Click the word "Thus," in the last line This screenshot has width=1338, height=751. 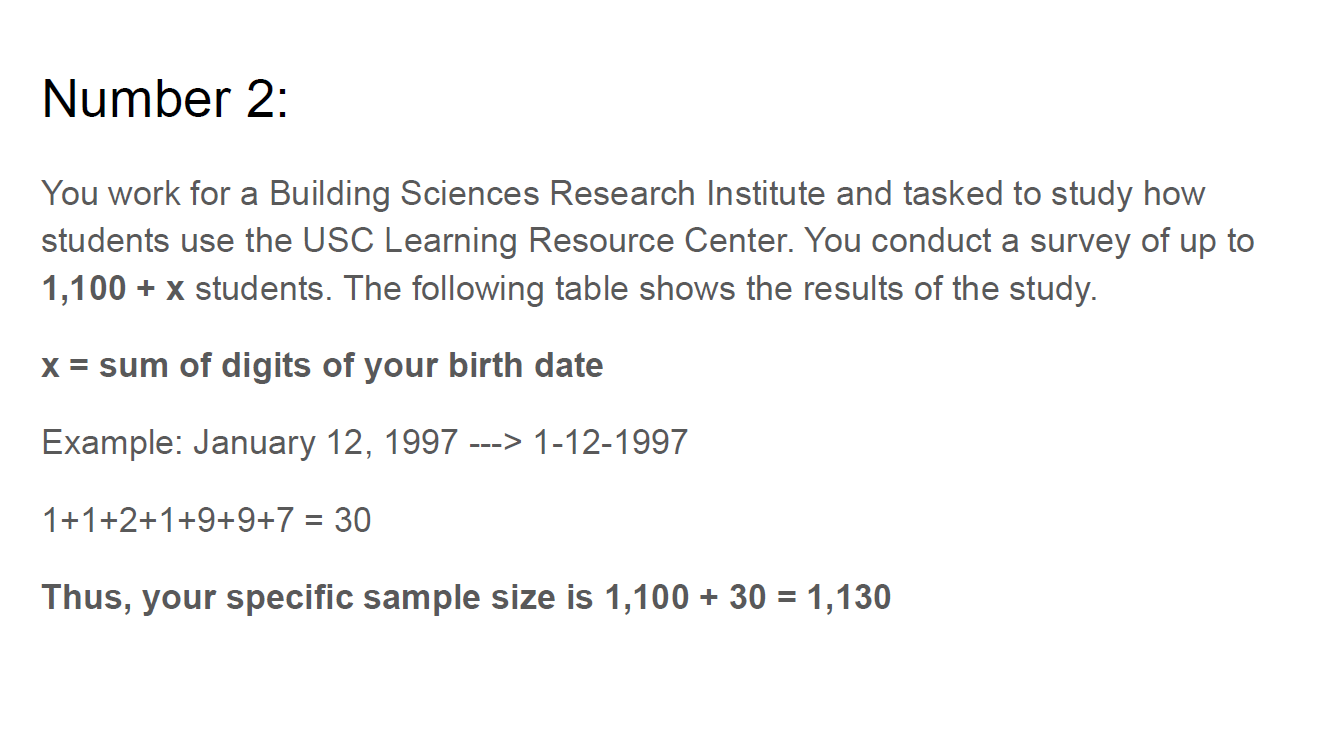click(x=87, y=598)
